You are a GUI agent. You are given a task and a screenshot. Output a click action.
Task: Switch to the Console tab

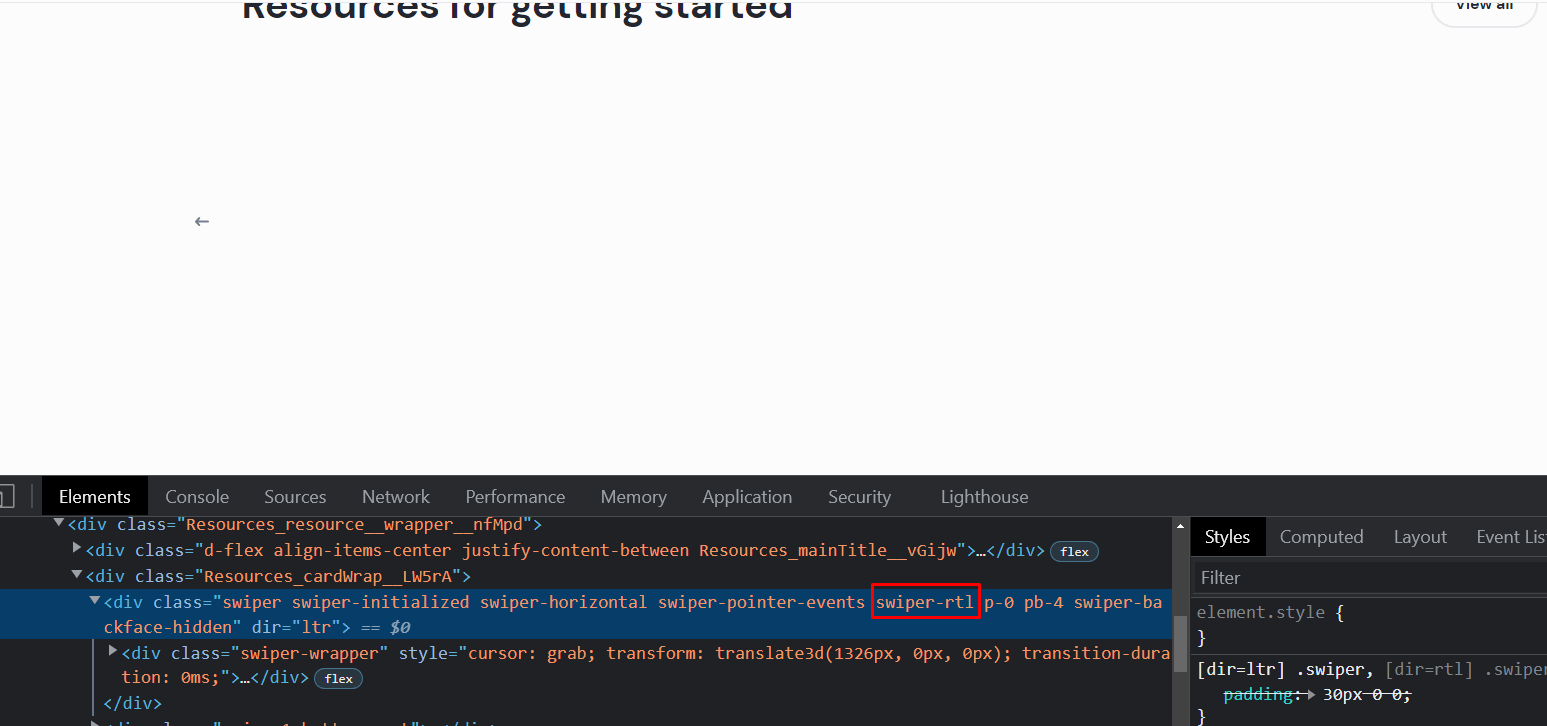[196, 496]
